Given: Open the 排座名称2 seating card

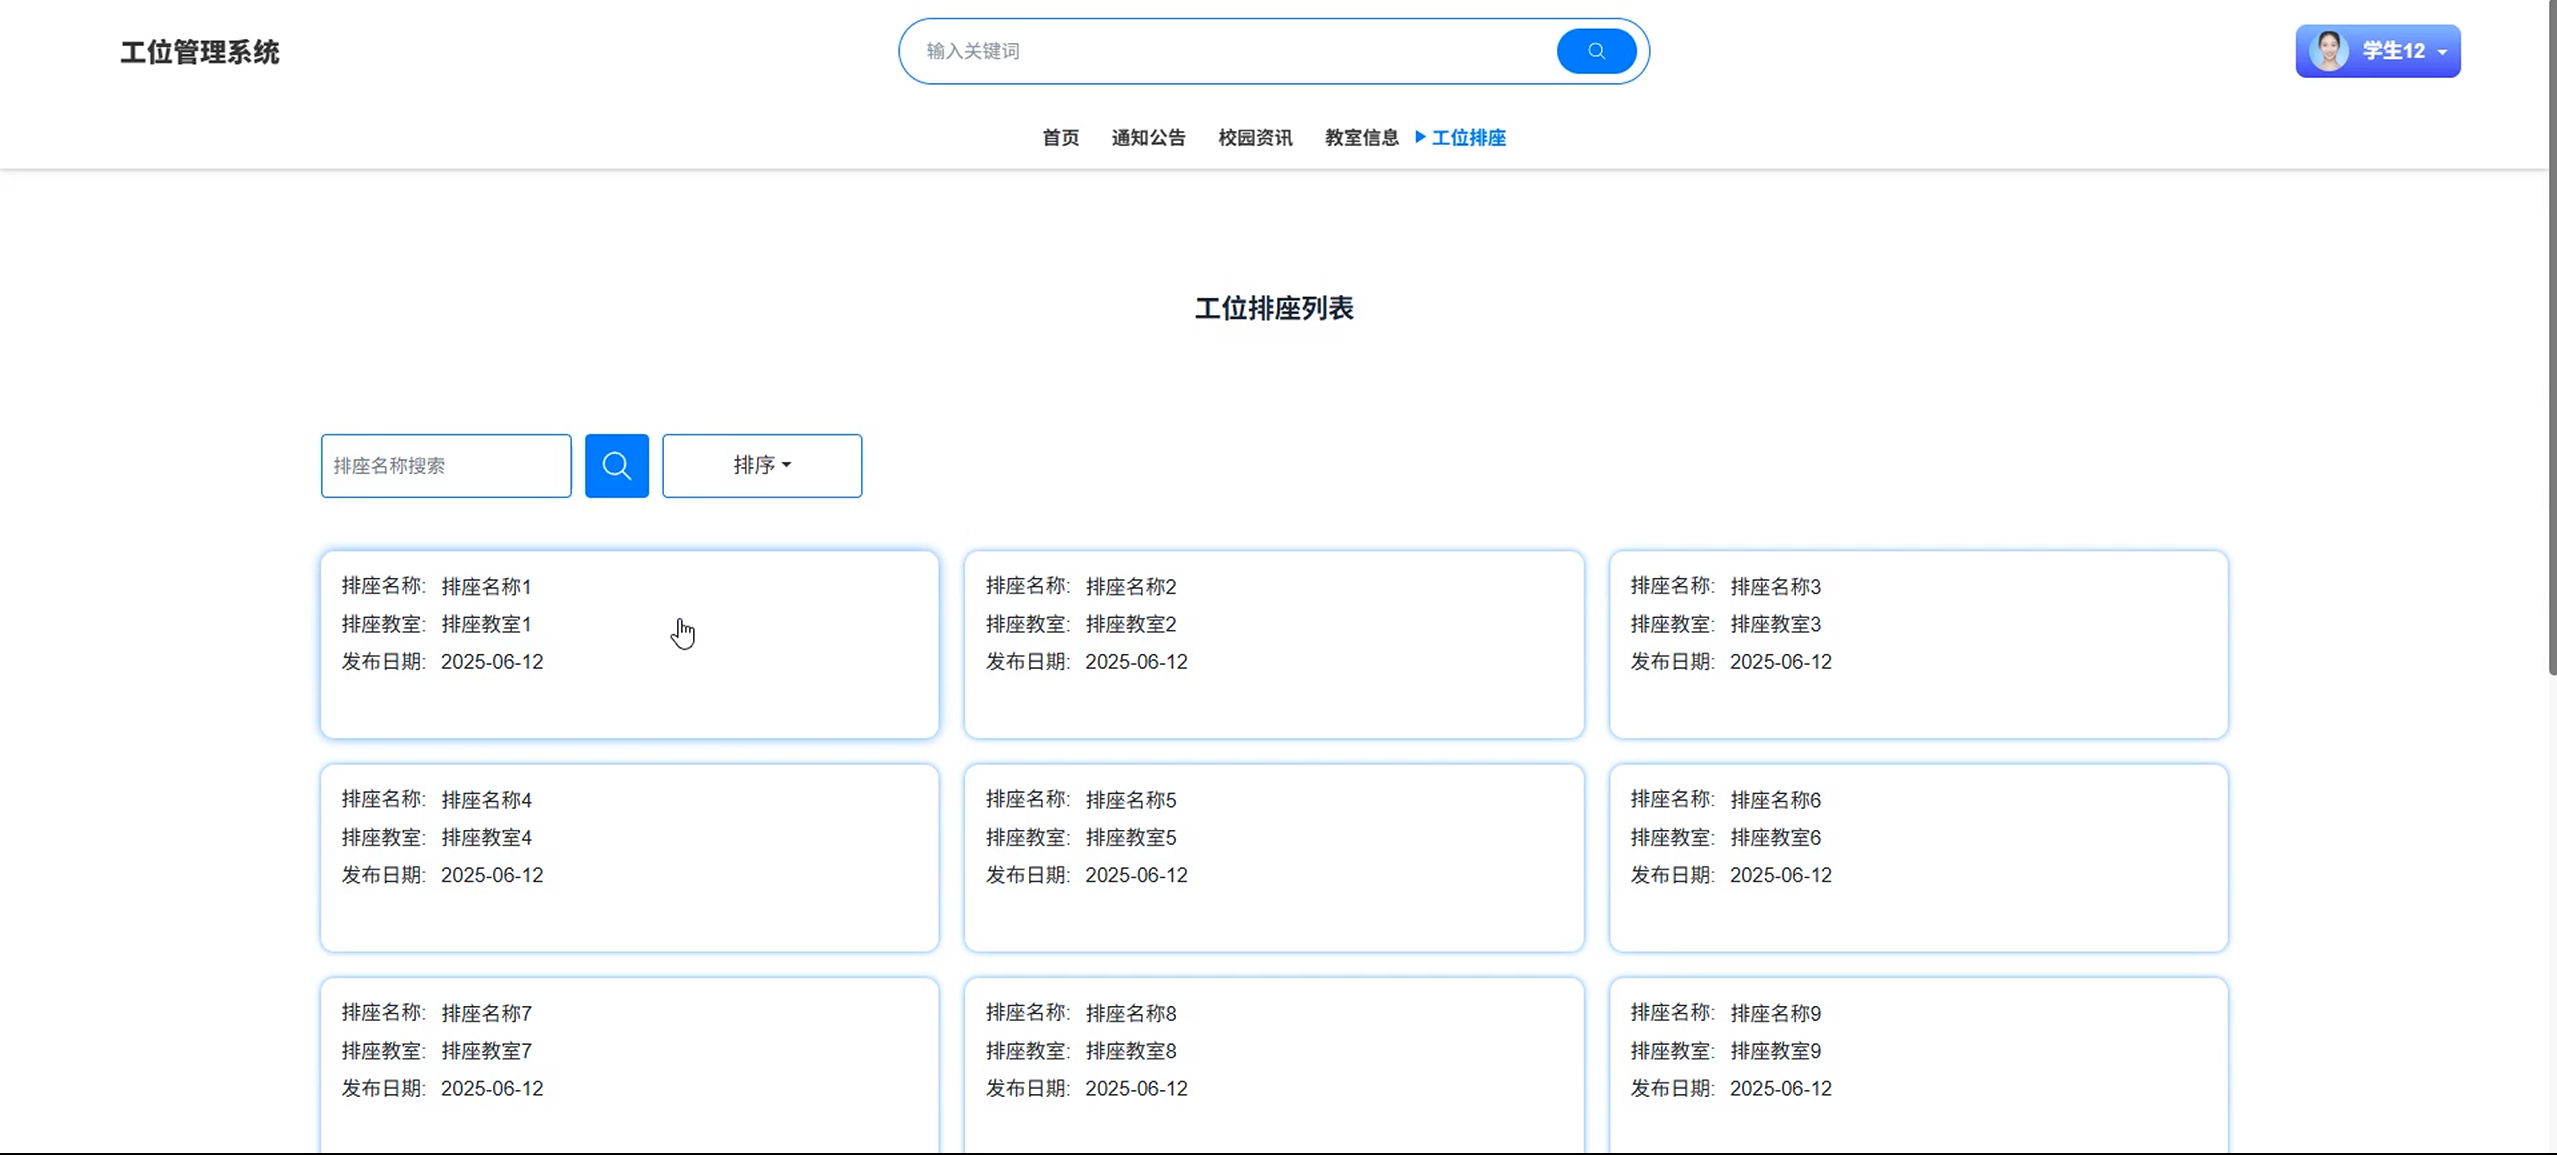Looking at the screenshot, I should coord(1273,644).
